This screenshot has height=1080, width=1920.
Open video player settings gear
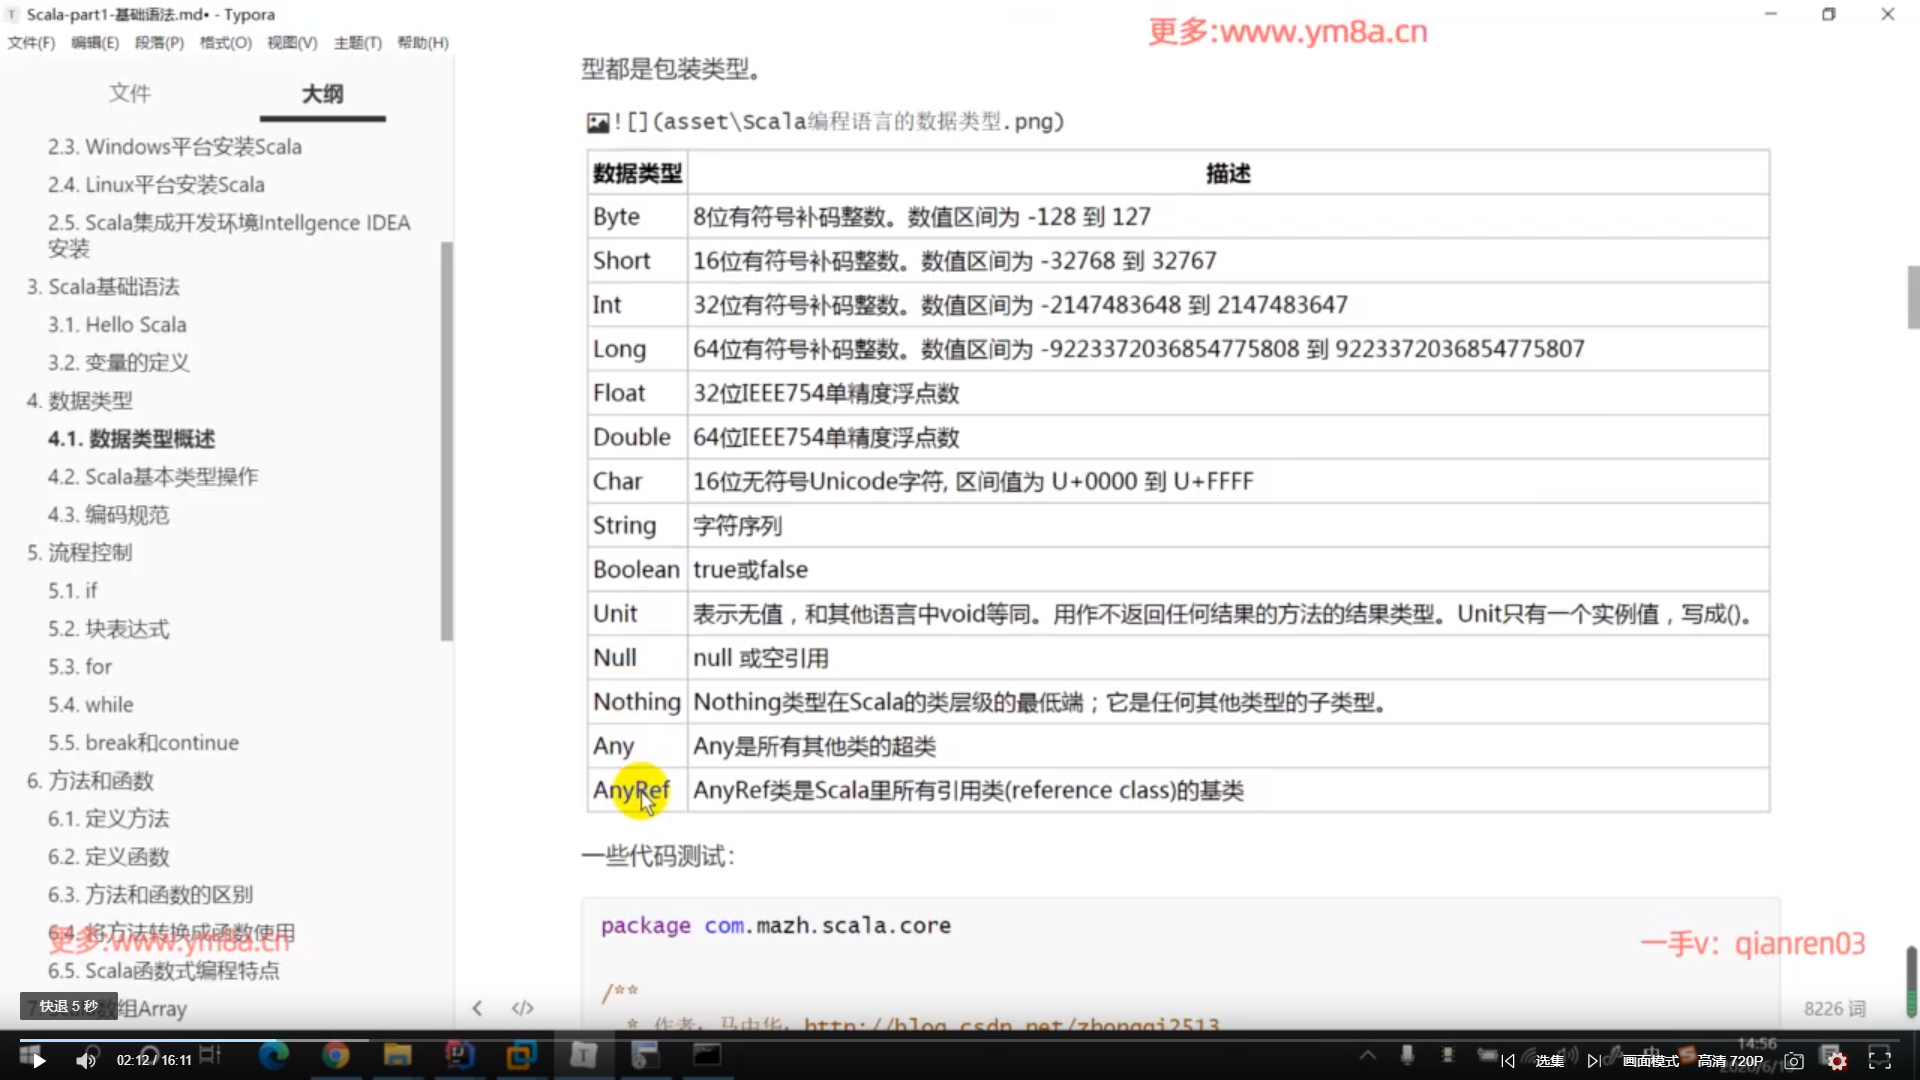coord(1837,1061)
